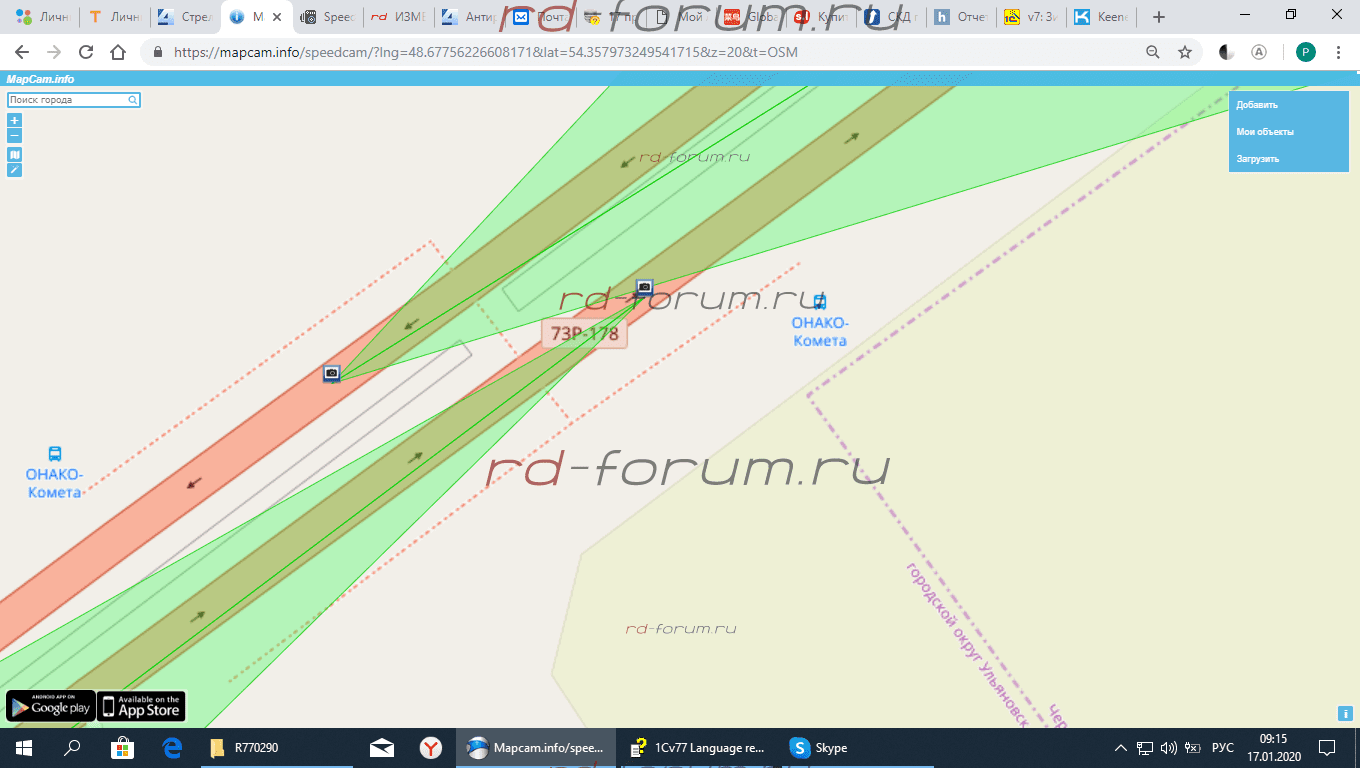
Task: Click the map zoom in plus button
Action: (14, 120)
